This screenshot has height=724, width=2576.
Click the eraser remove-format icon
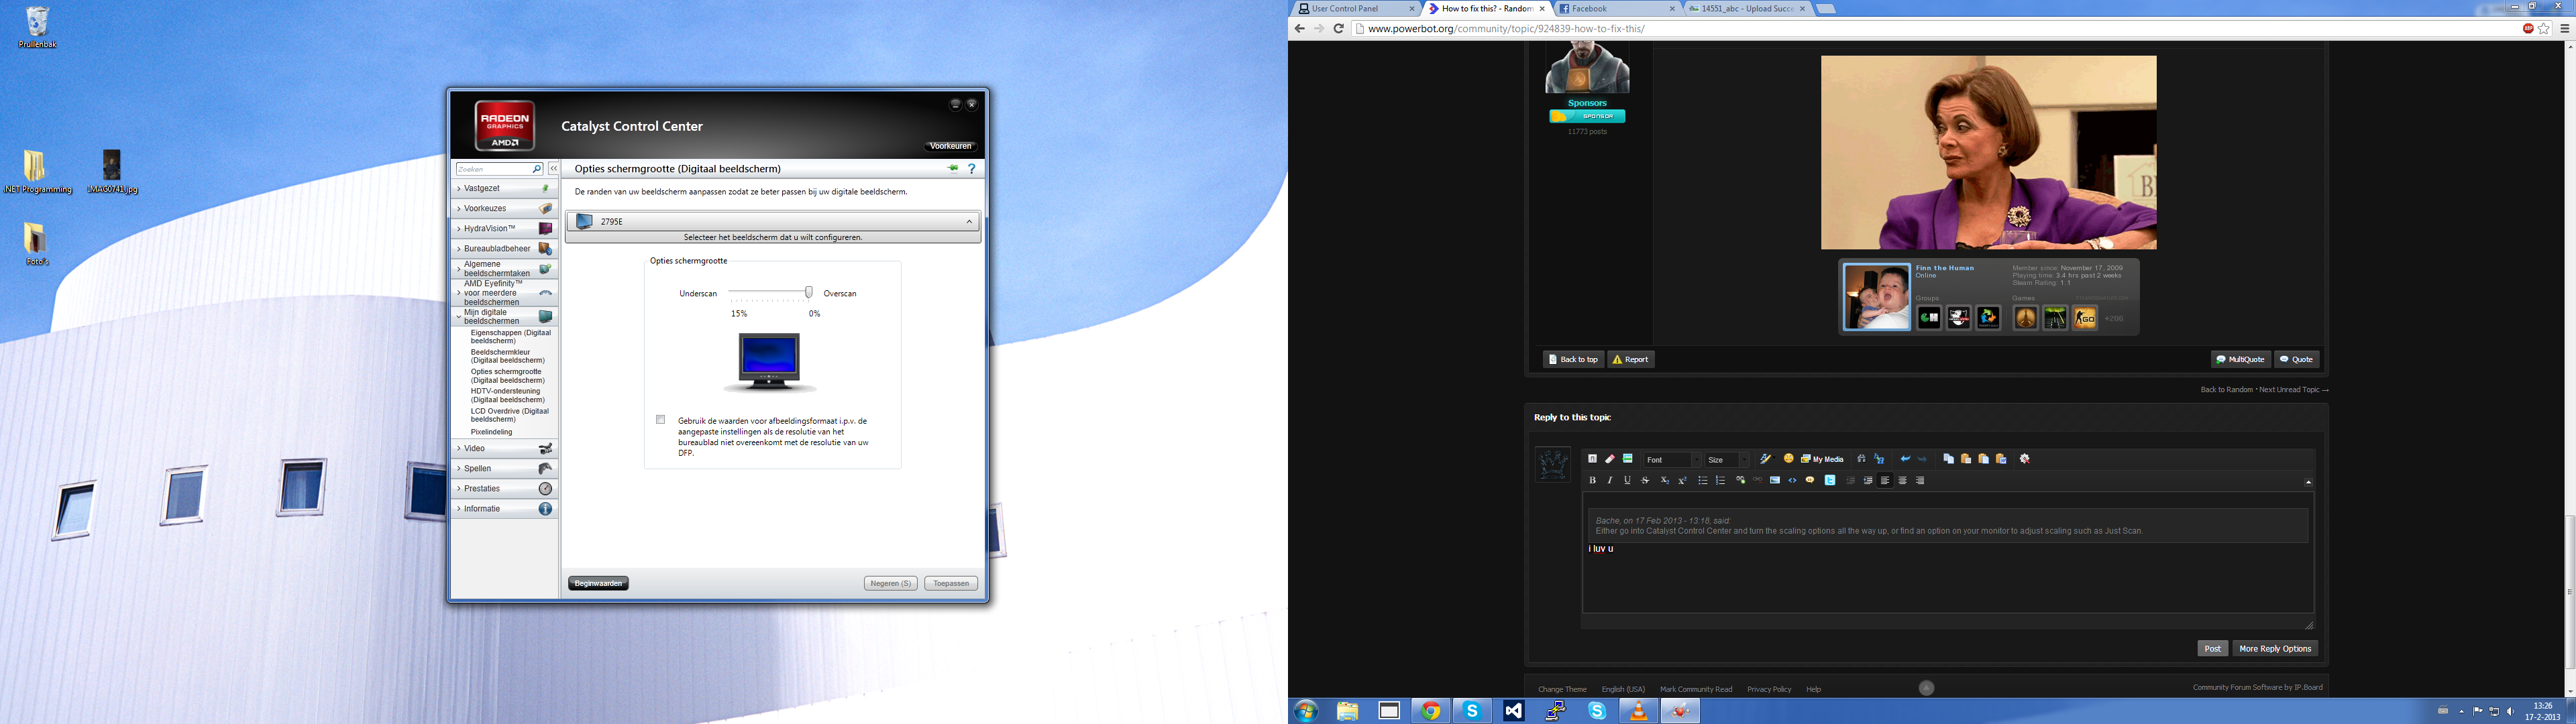(1610, 459)
